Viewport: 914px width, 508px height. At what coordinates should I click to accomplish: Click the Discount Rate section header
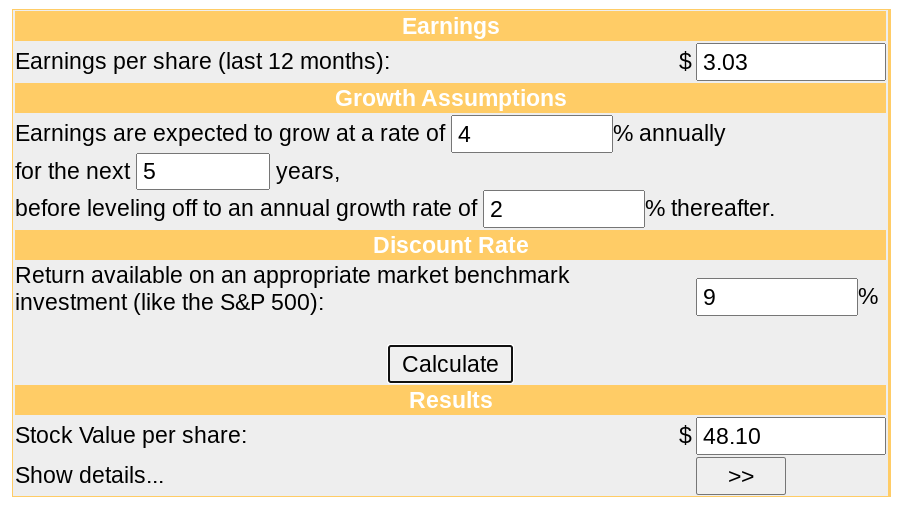coord(450,245)
